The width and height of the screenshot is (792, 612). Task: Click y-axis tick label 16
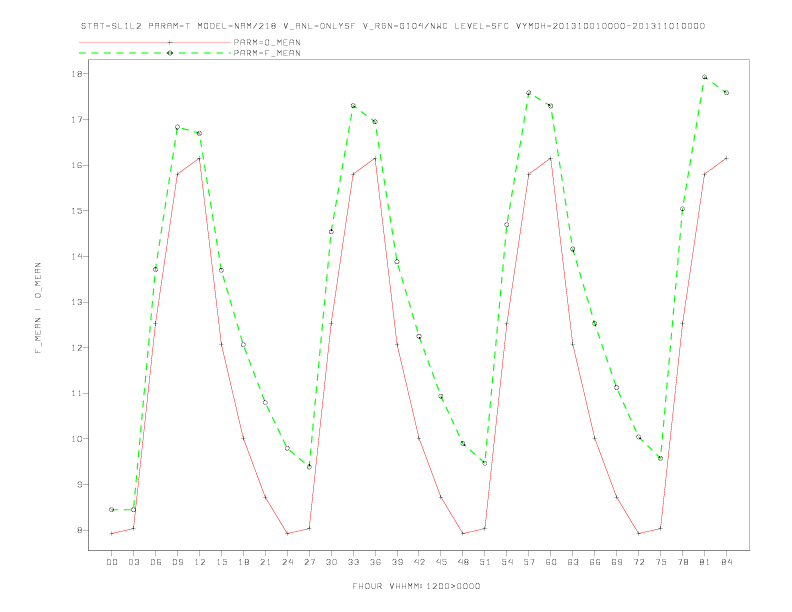pos(77,165)
